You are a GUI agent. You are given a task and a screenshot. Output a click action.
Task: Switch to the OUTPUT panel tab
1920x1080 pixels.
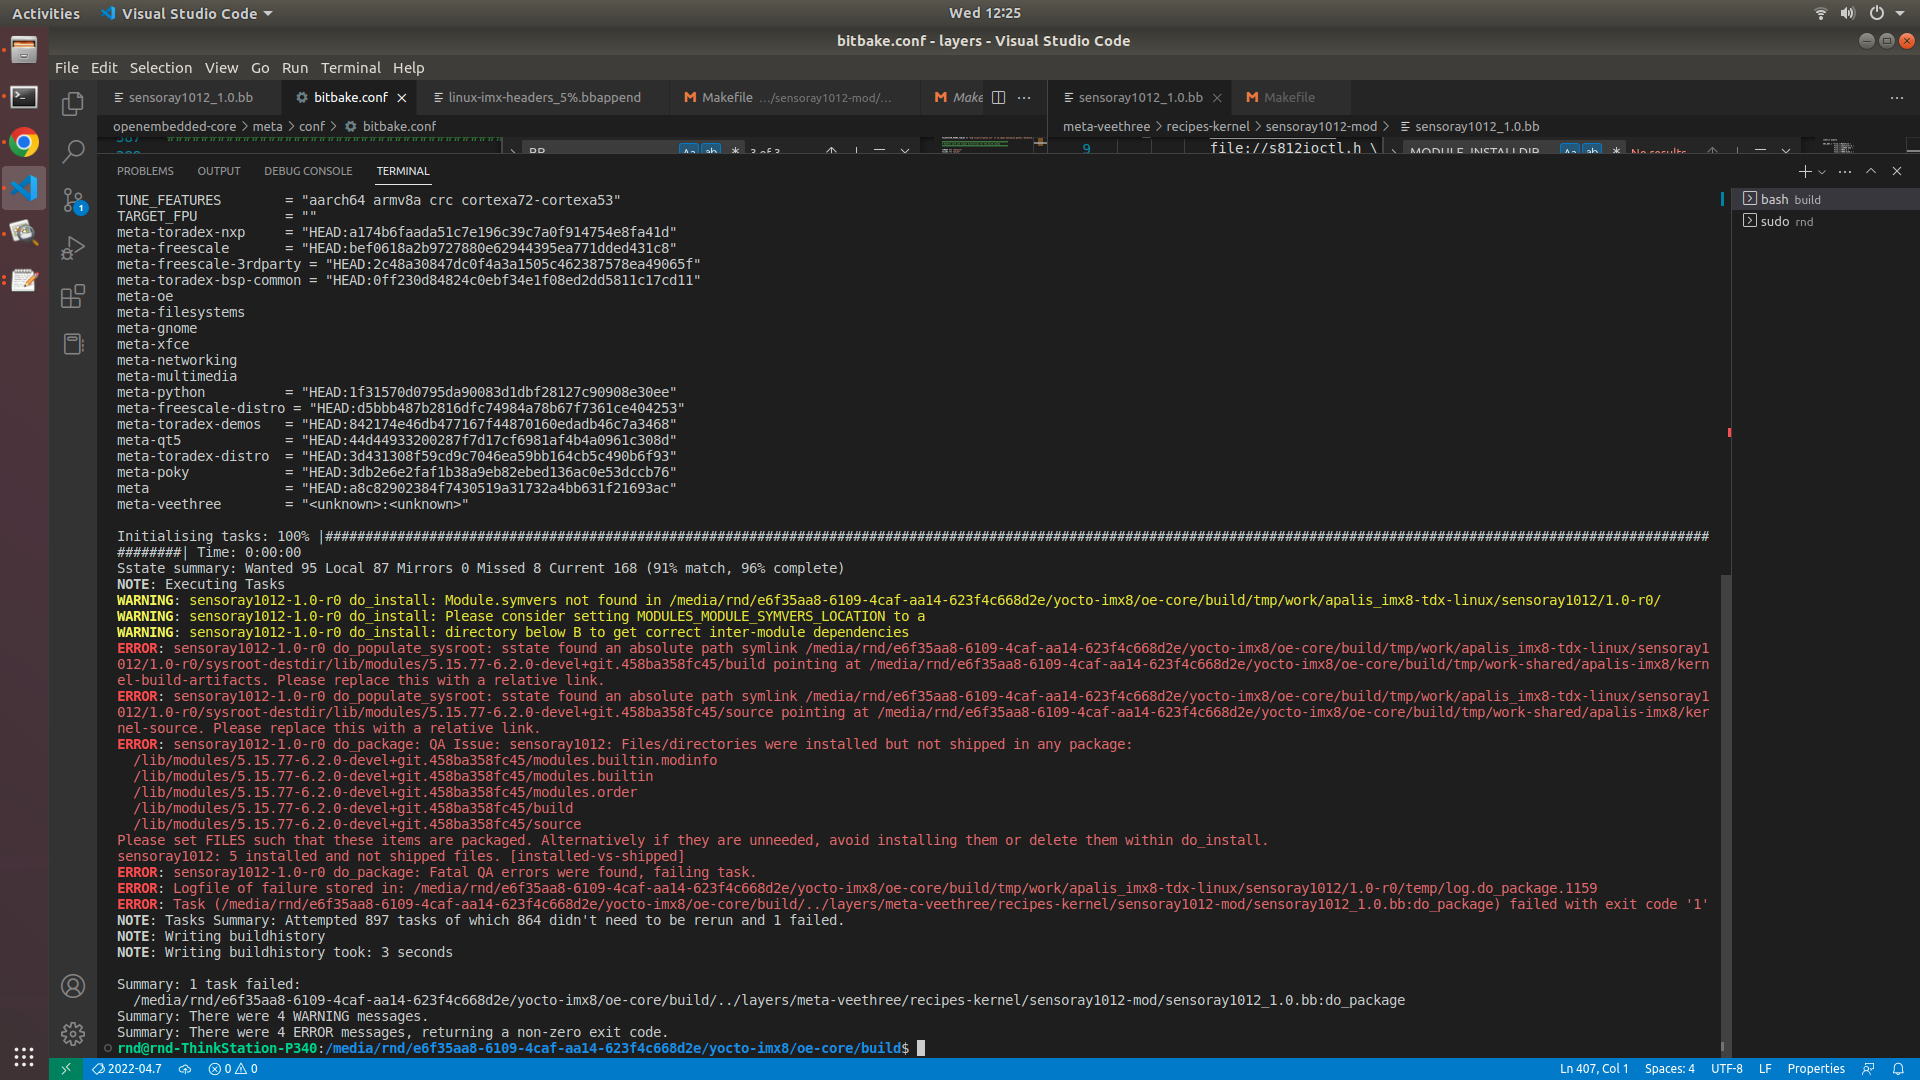pos(219,171)
